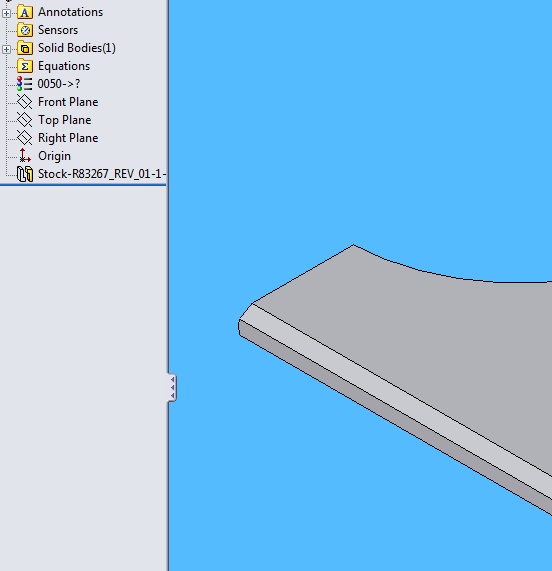Expand the Solid Bodies(1) node
The width and height of the screenshot is (552, 571).
click(x=6, y=50)
